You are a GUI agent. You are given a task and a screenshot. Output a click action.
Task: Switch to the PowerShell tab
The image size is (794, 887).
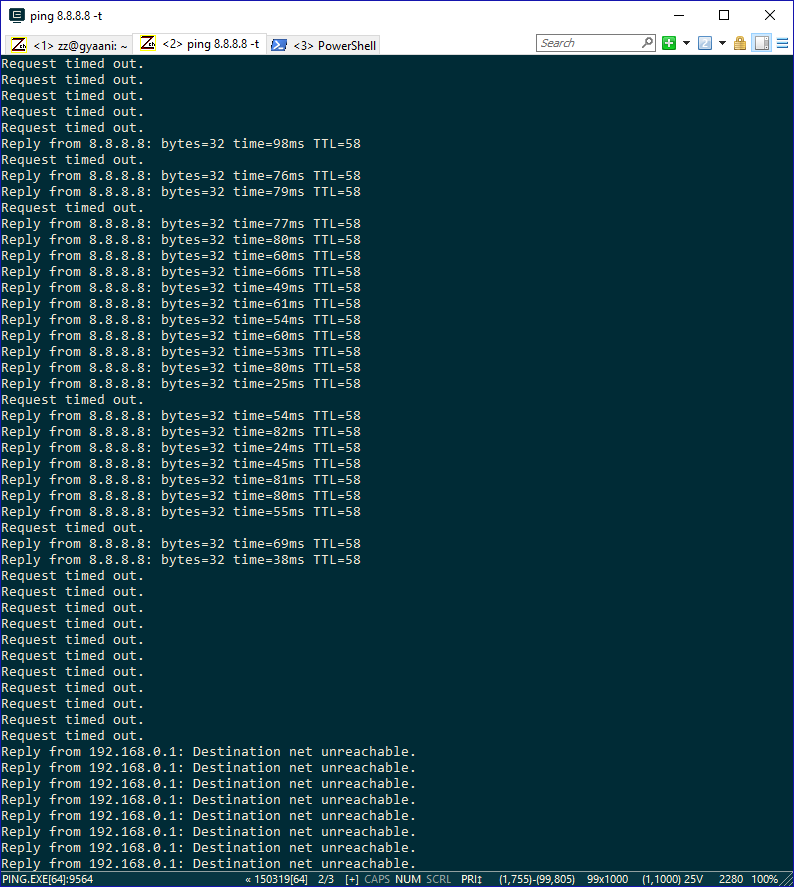tap(323, 45)
